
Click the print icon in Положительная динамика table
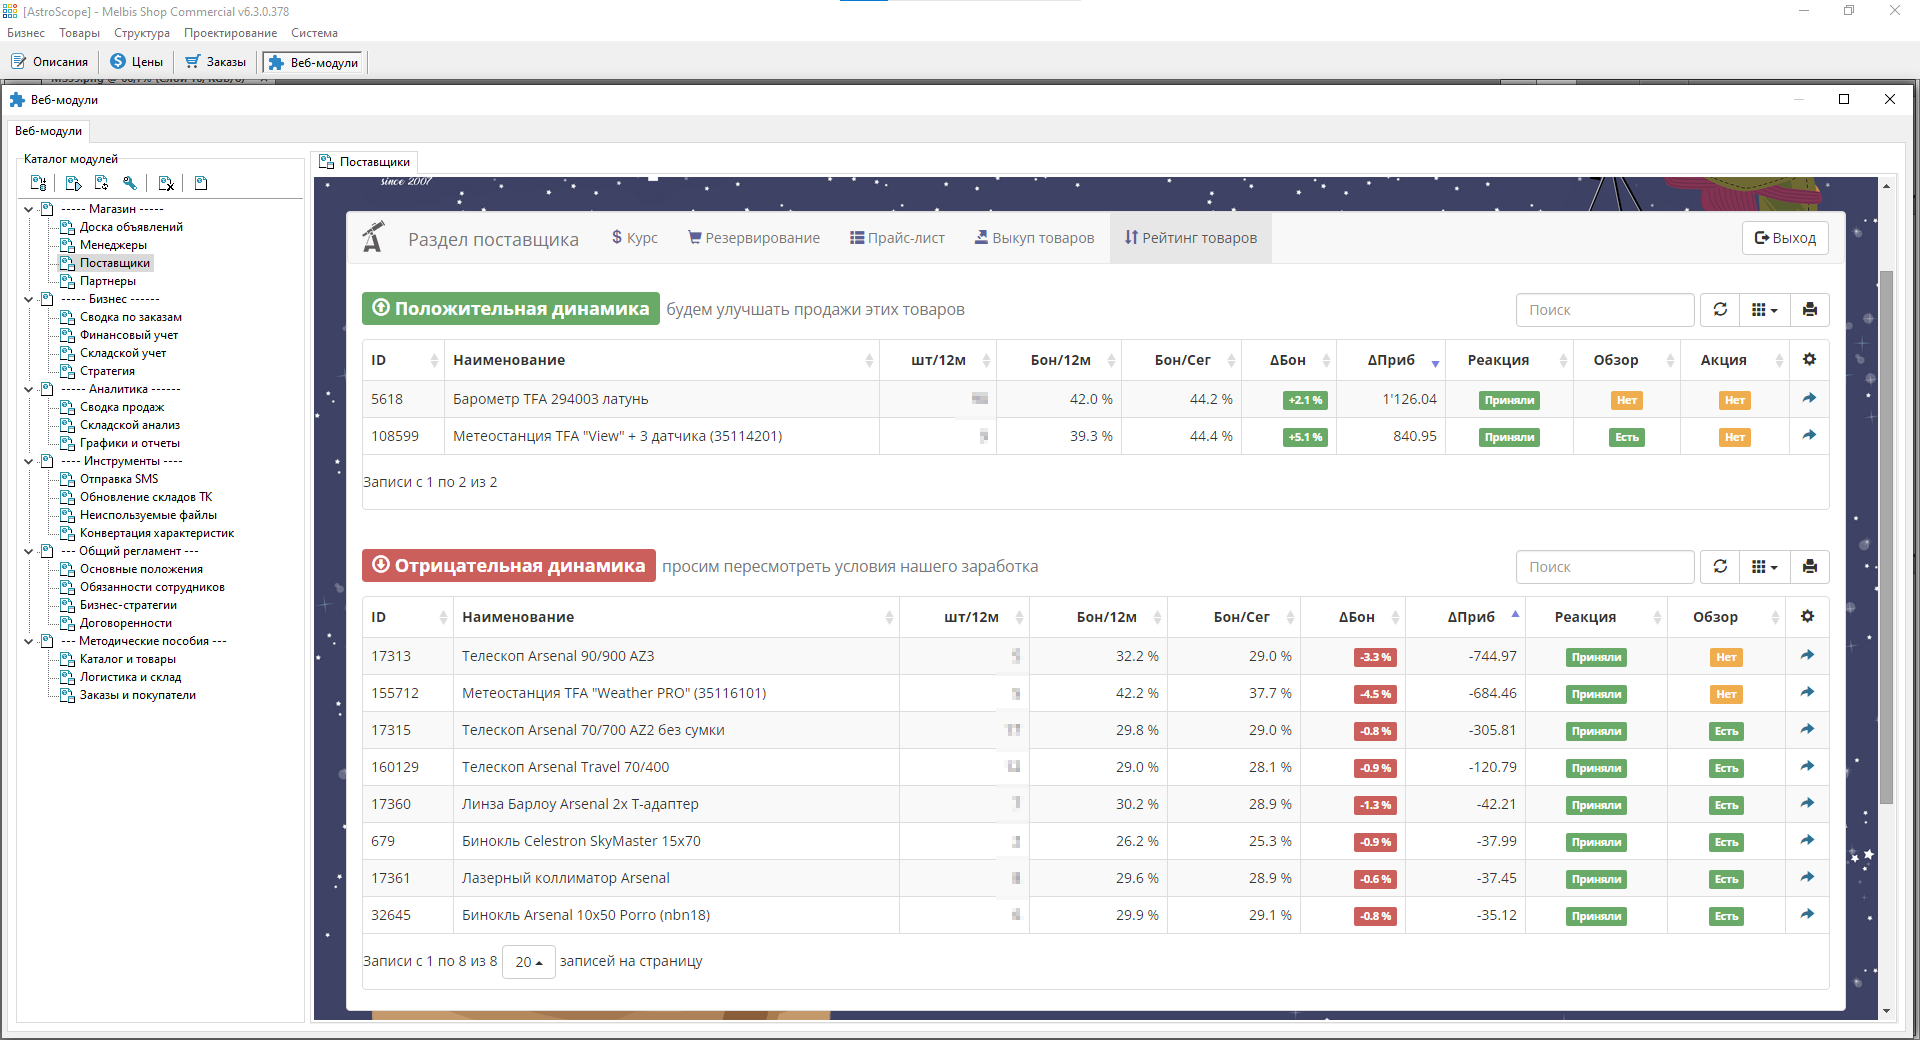click(x=1809, y=309)
